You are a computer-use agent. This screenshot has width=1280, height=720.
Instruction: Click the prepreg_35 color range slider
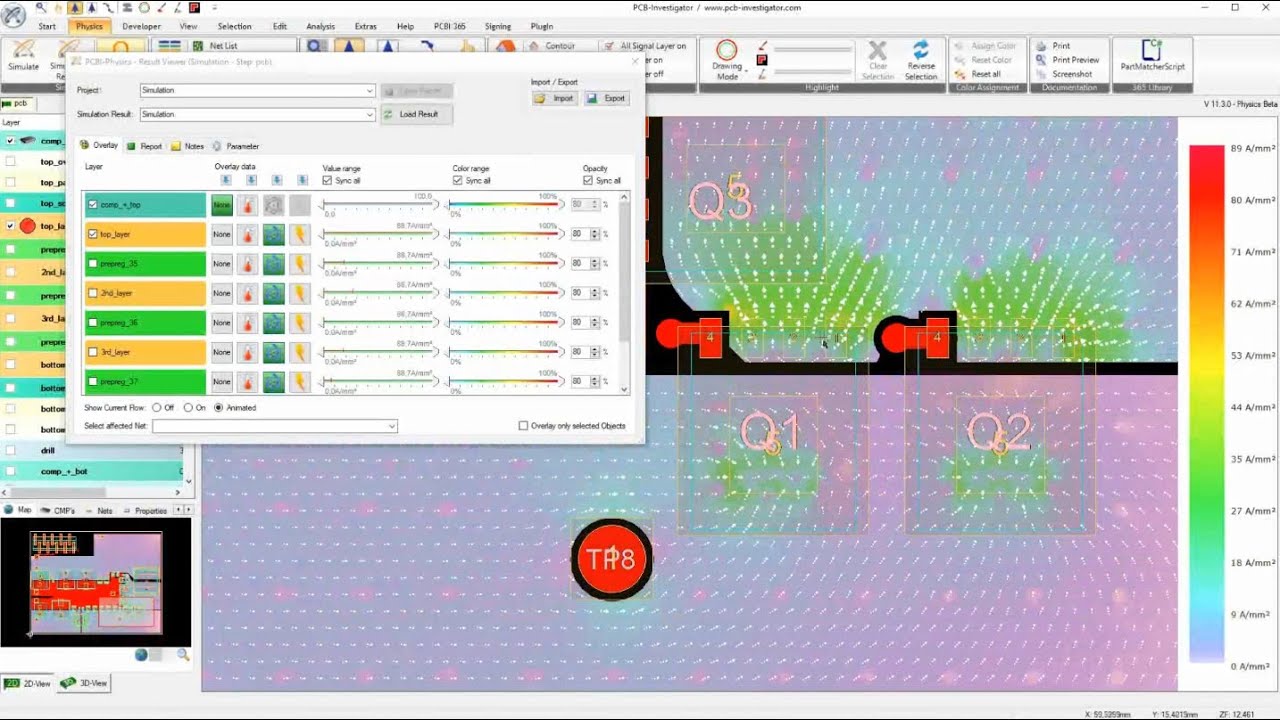click(x=504, y=264)
